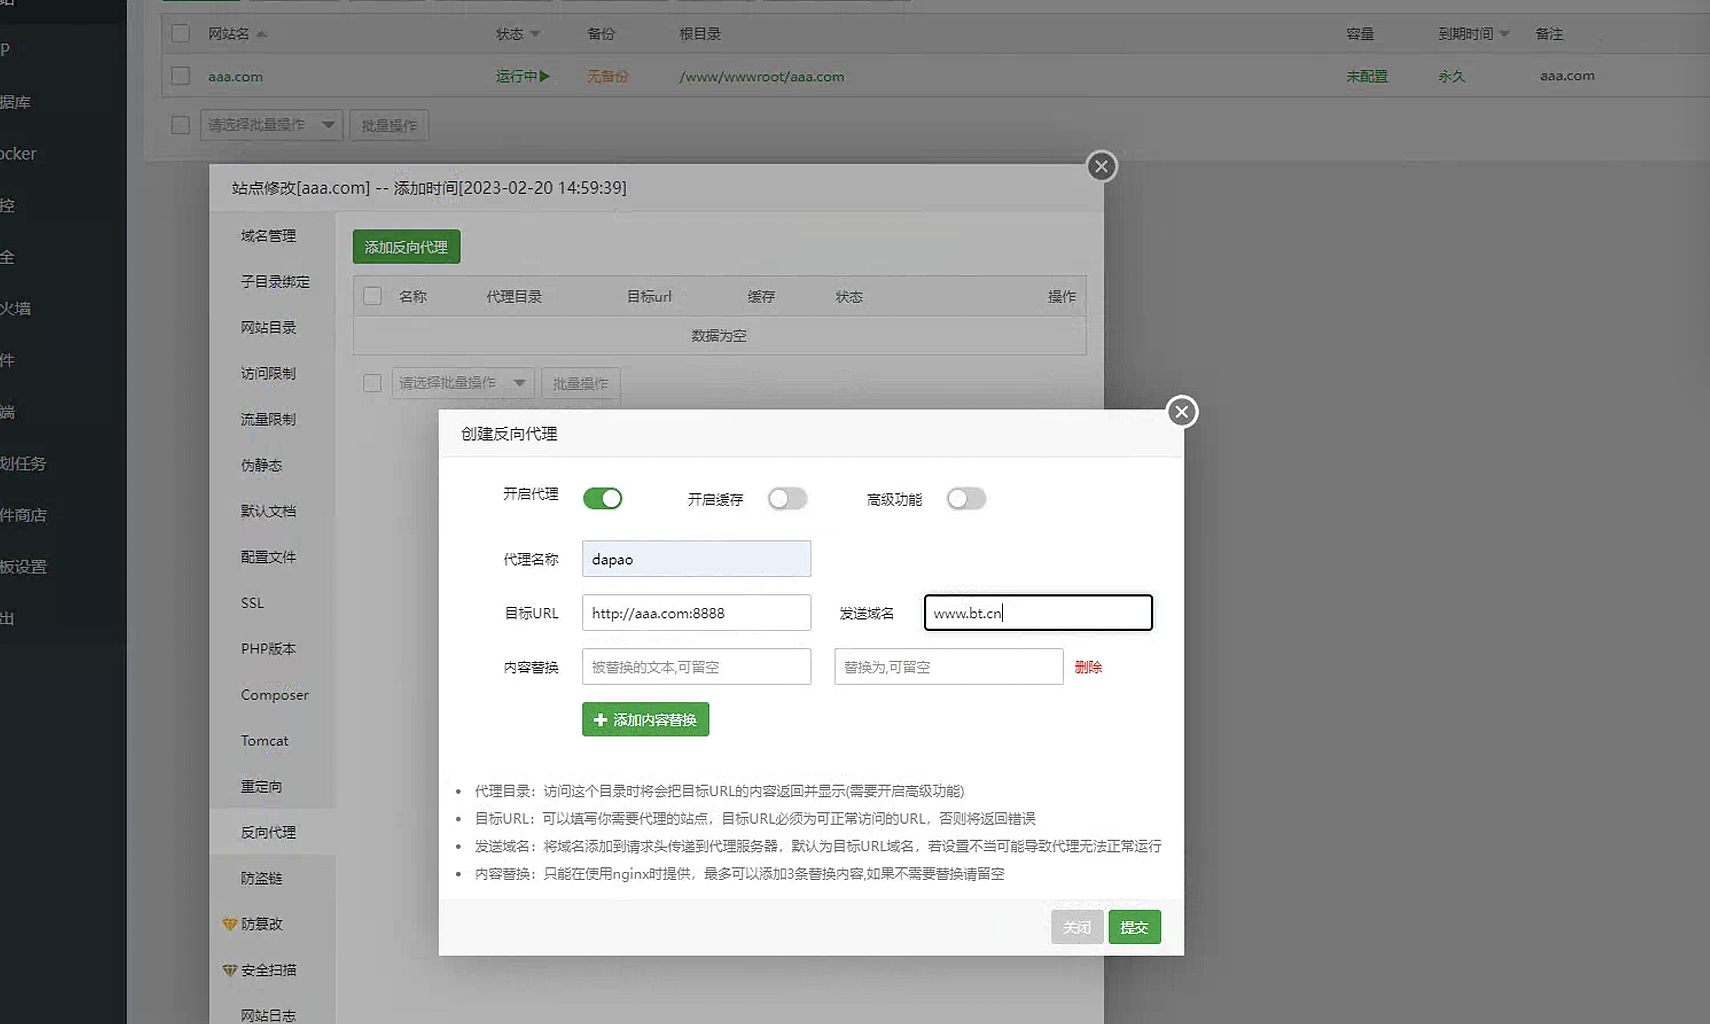Screen dimensions: 1710x1024
Task: Click the proxy list 批量操作 button
Action: tap(581, 383)
